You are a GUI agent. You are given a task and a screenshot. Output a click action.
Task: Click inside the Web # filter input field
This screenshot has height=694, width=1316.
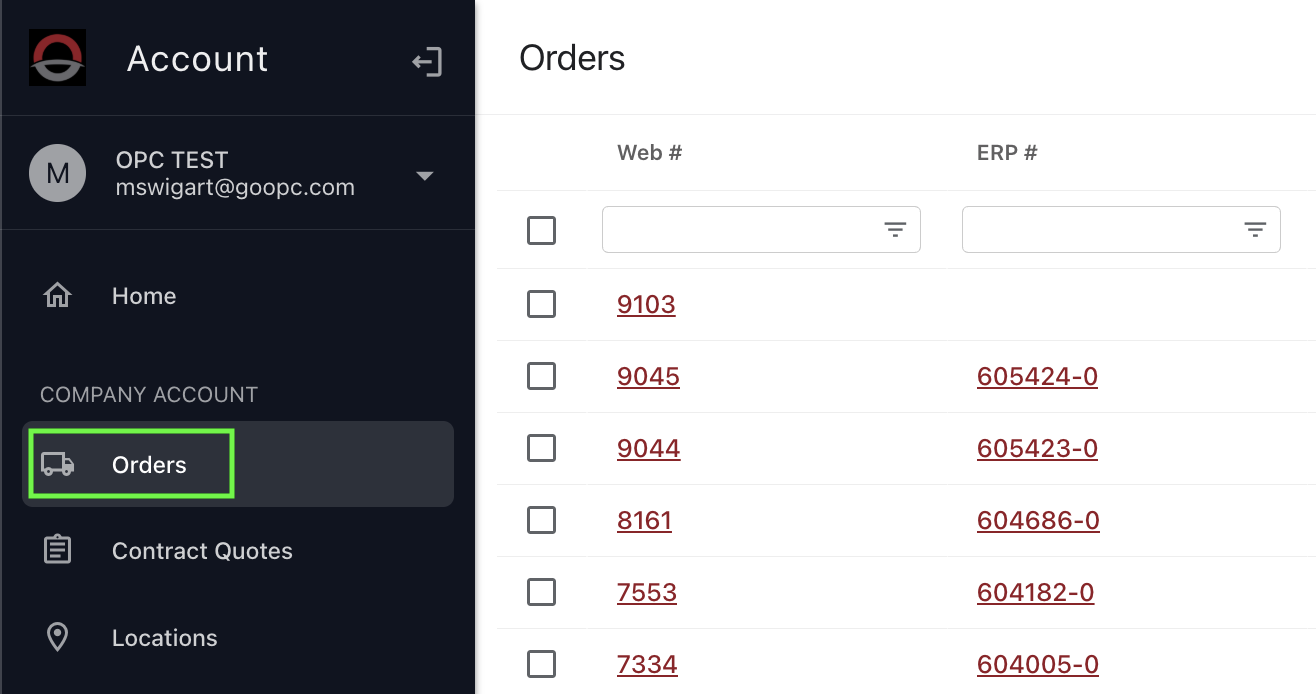(x=740, y=229)
